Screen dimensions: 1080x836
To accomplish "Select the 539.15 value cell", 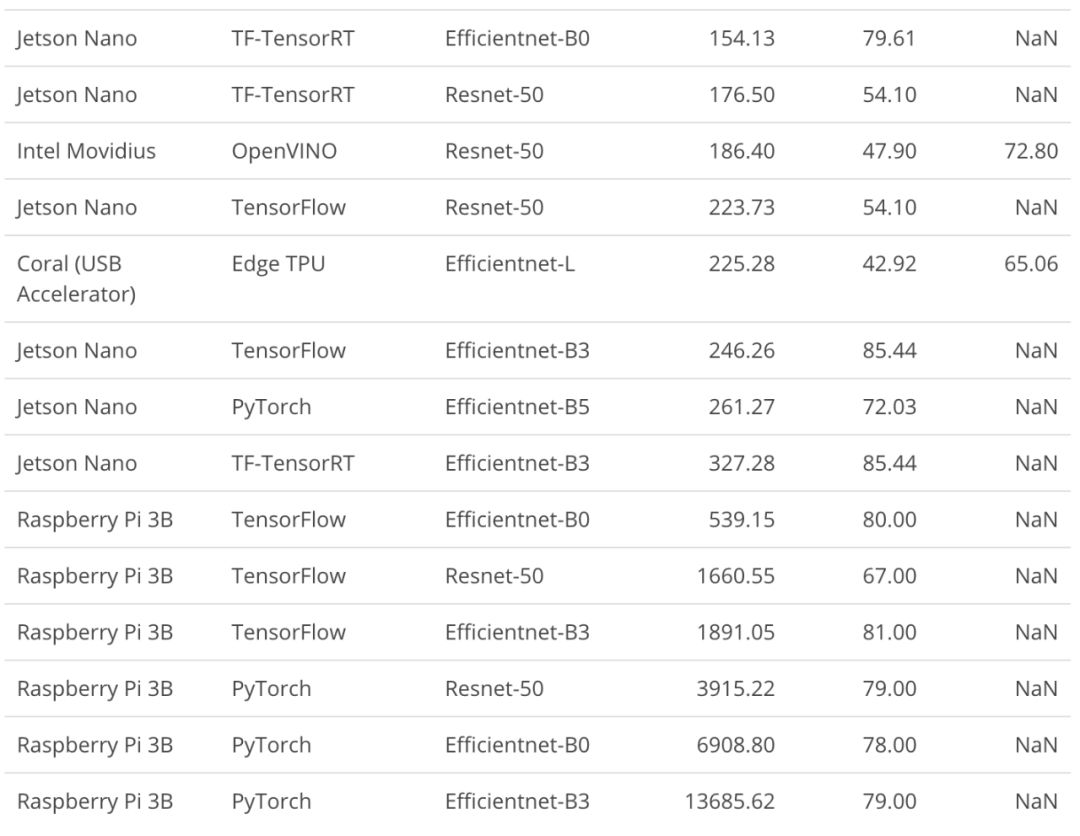I will (741, 520).
